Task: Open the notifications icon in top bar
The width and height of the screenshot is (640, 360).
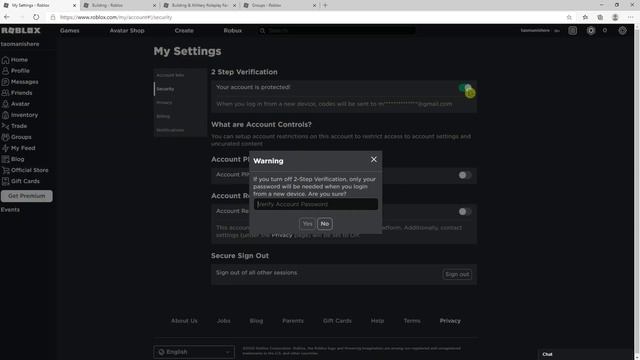Action: 573,31
